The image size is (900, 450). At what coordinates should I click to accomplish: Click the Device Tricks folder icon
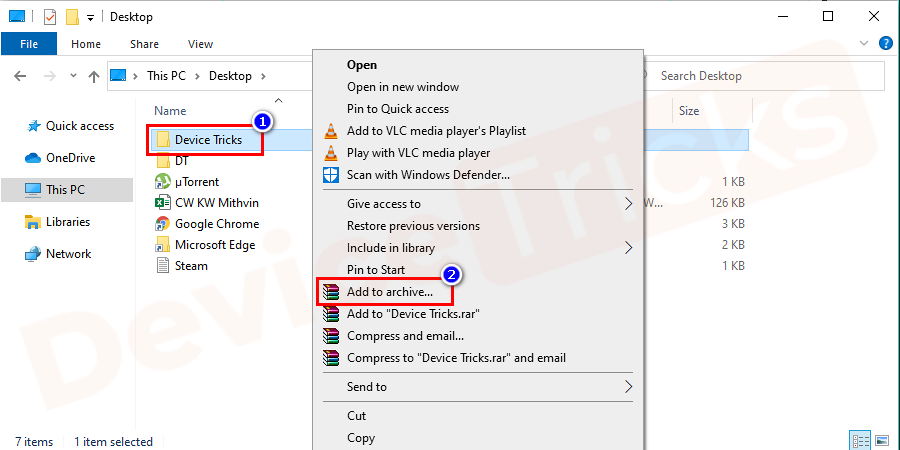(163, 139)
